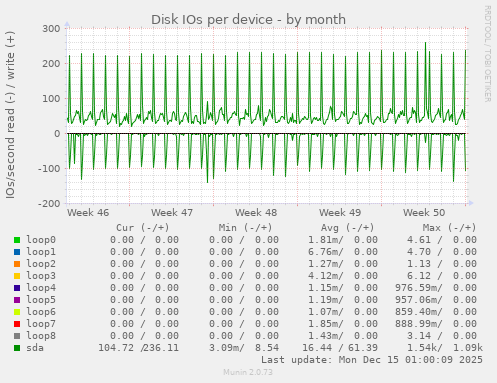Click the loop4 dark blue color swatch
The height and width of the screenshot is (383, 497).
click(17, 288)
